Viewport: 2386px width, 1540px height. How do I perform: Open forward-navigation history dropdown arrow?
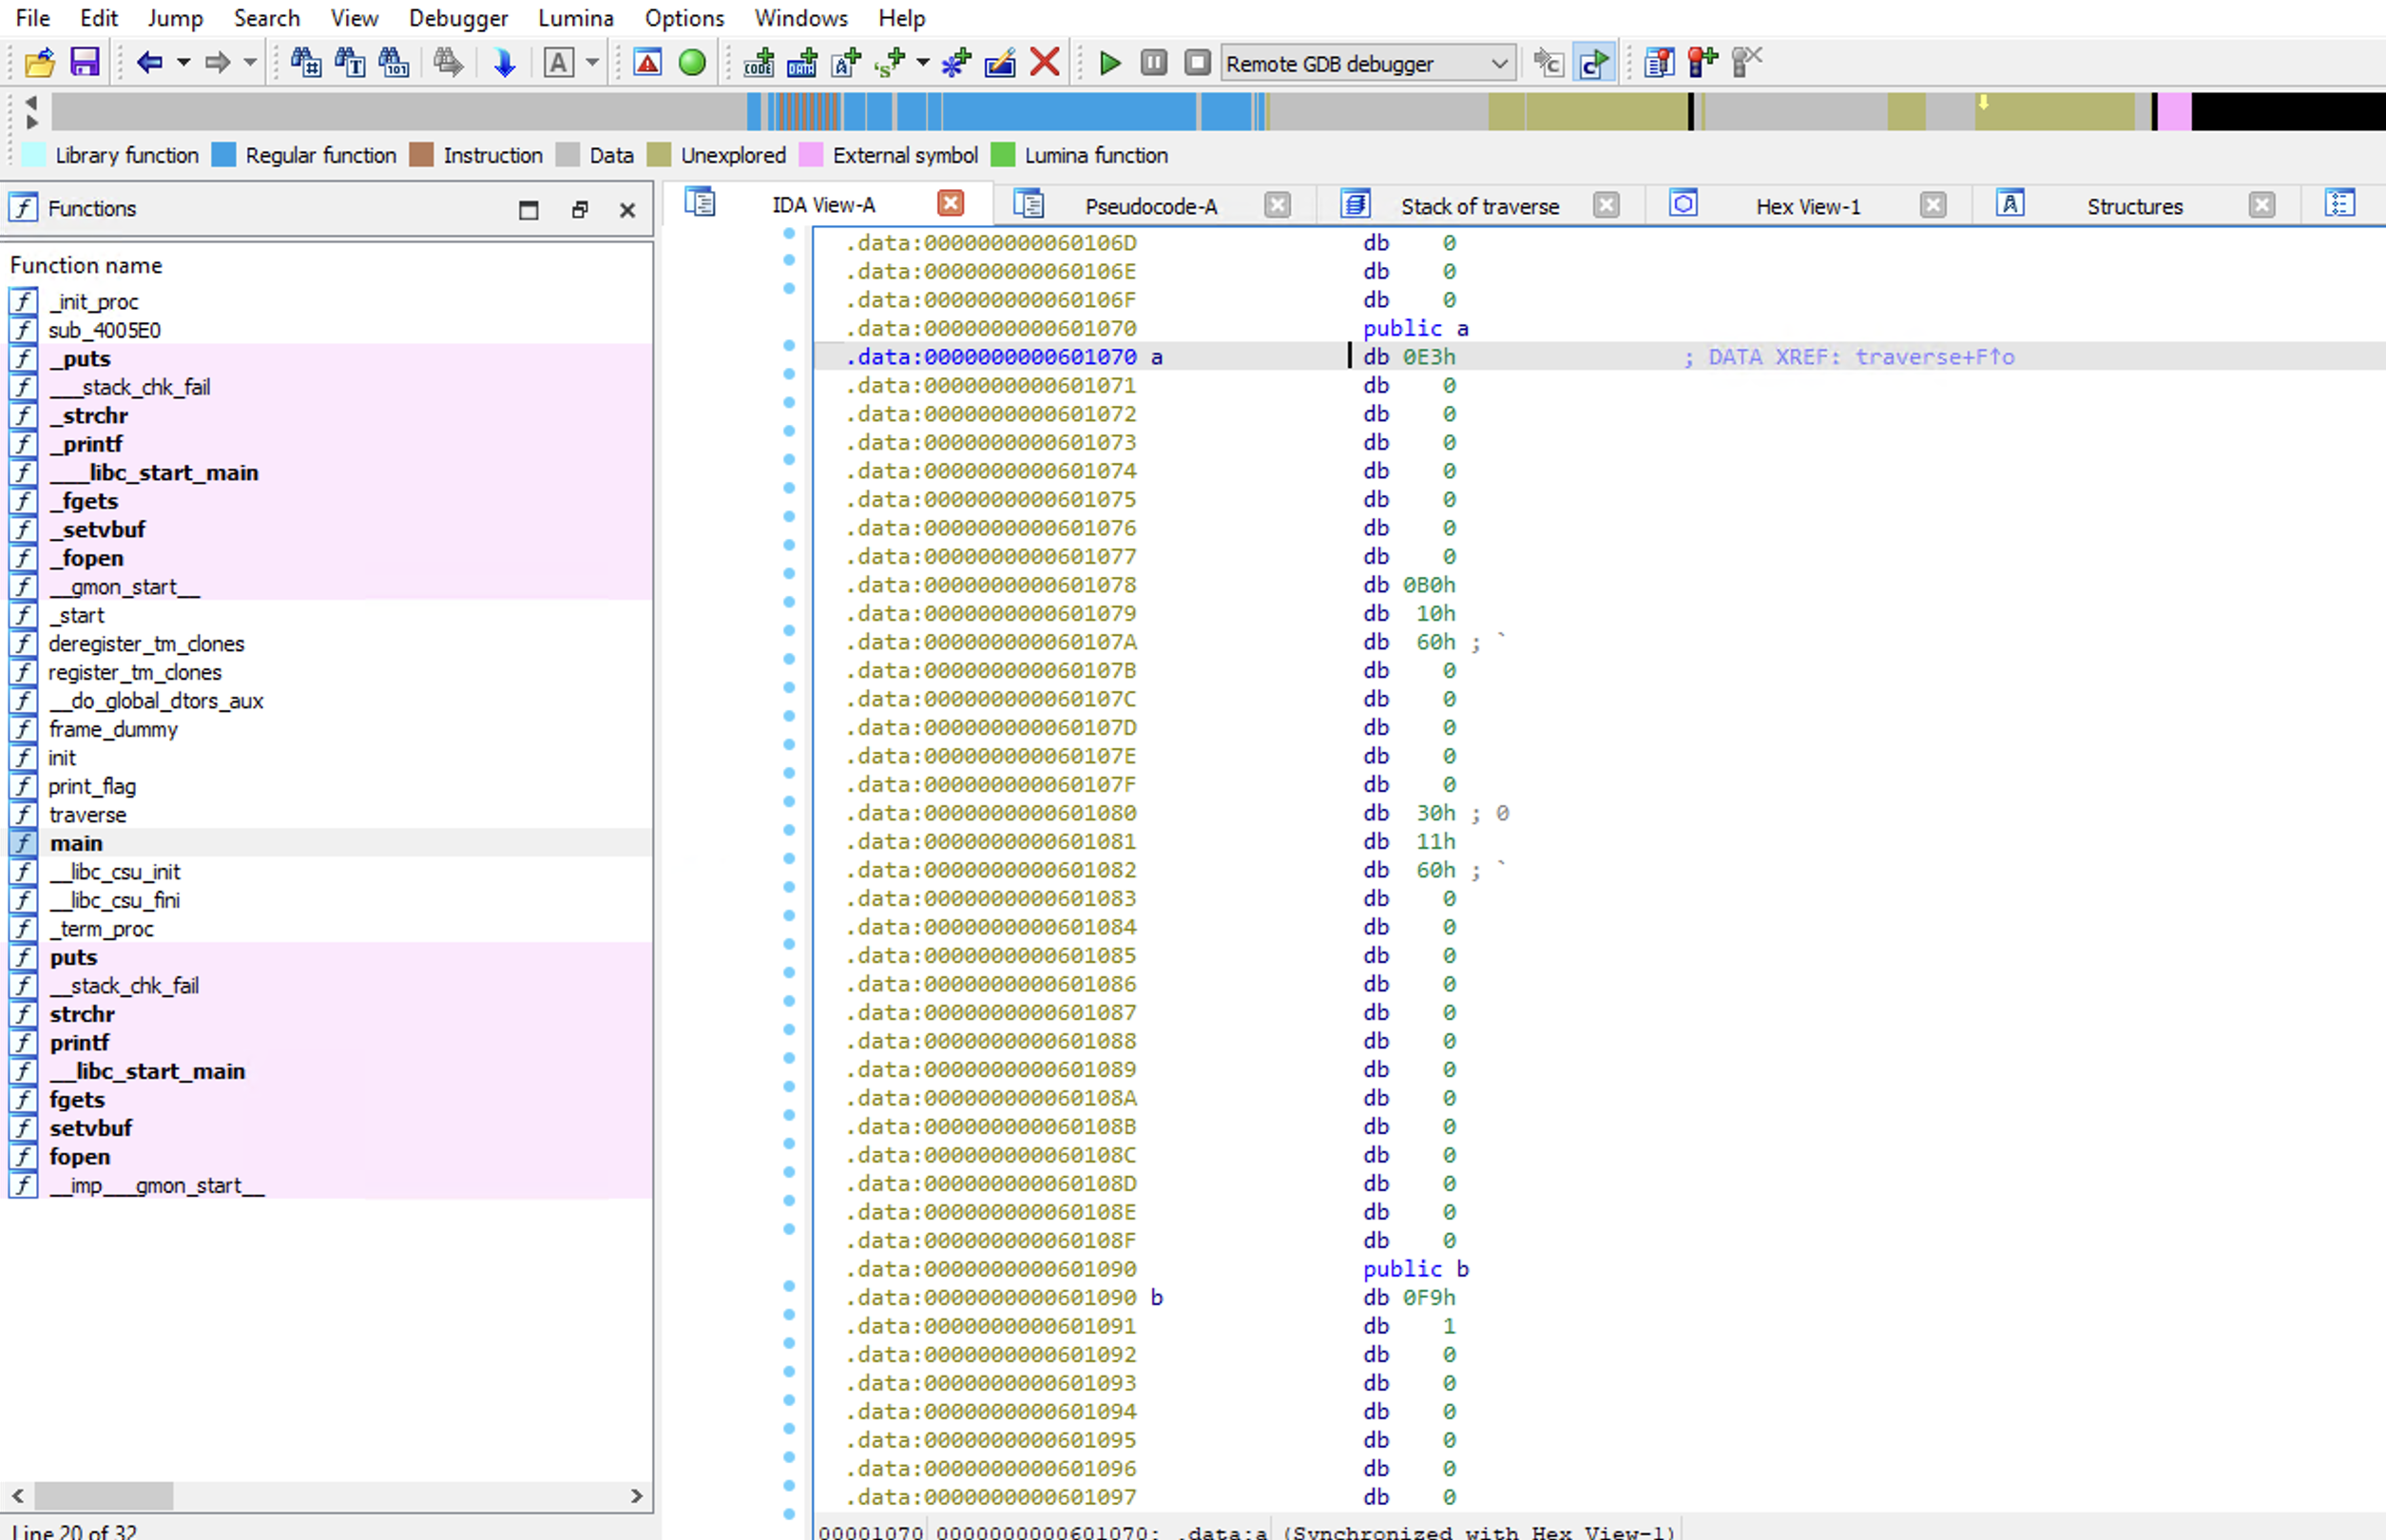click(250, 63)
